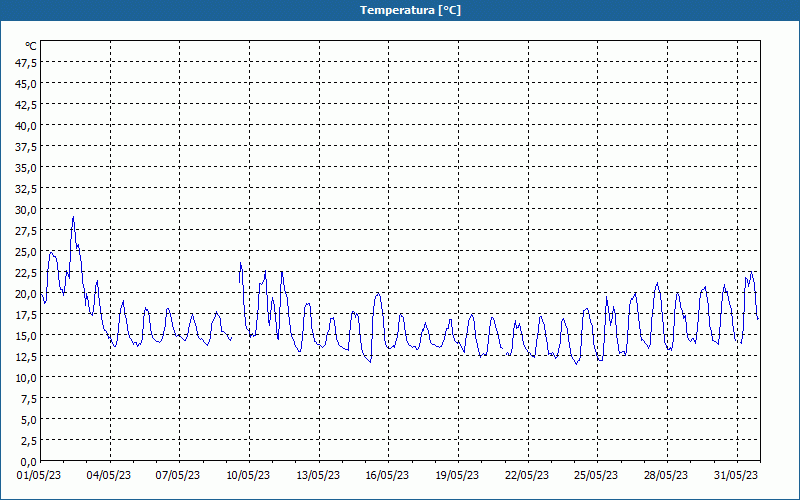Screen dimensions: 800x500
Task: Click the 01/05/23 date label
Action: coord(39,476)
